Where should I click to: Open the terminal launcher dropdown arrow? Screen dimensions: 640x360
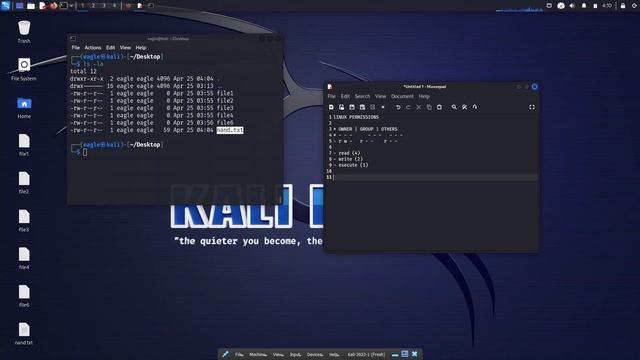coord(71,6)
